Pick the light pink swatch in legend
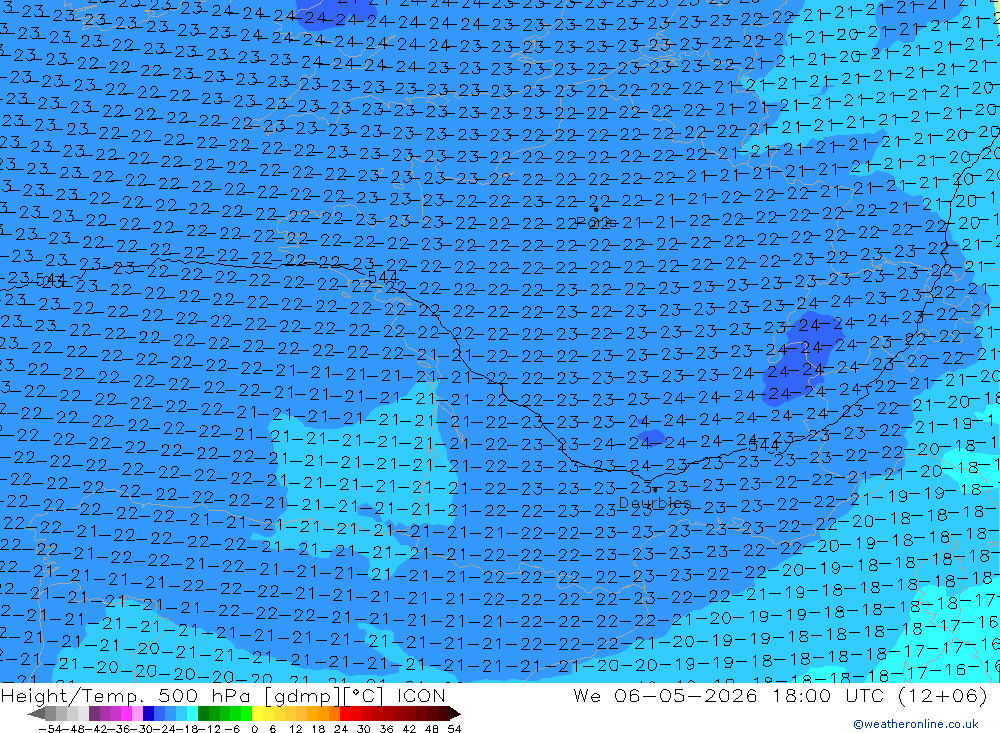 (x=137, y=713)
